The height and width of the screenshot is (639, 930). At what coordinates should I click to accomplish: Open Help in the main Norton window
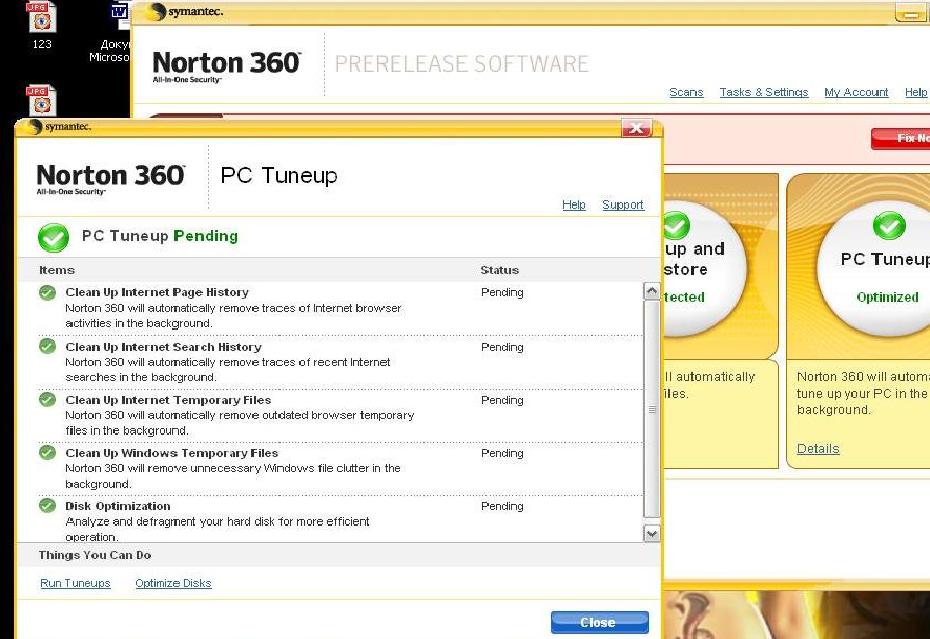tap(916, 93)
